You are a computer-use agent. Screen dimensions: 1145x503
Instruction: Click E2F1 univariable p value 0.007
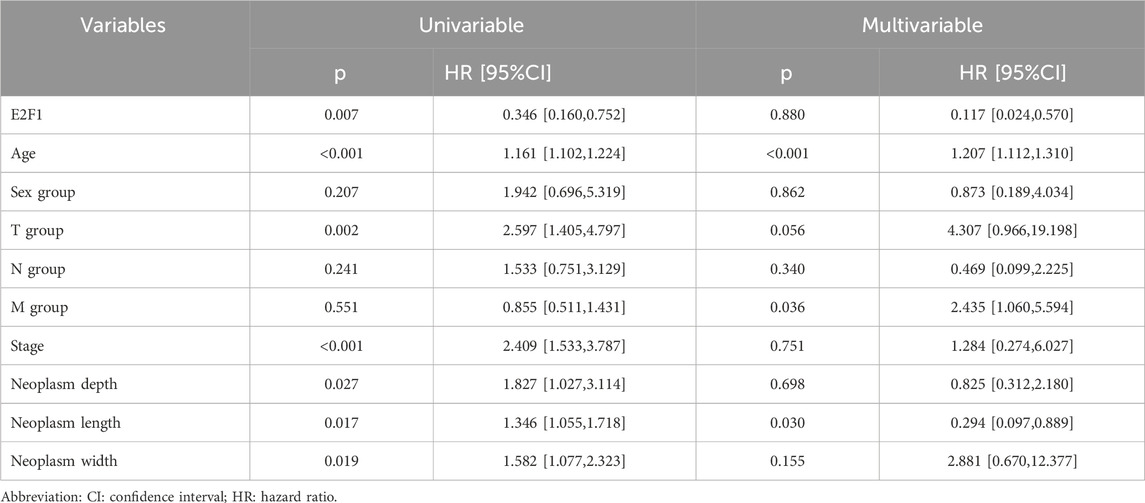click(340, 115)
